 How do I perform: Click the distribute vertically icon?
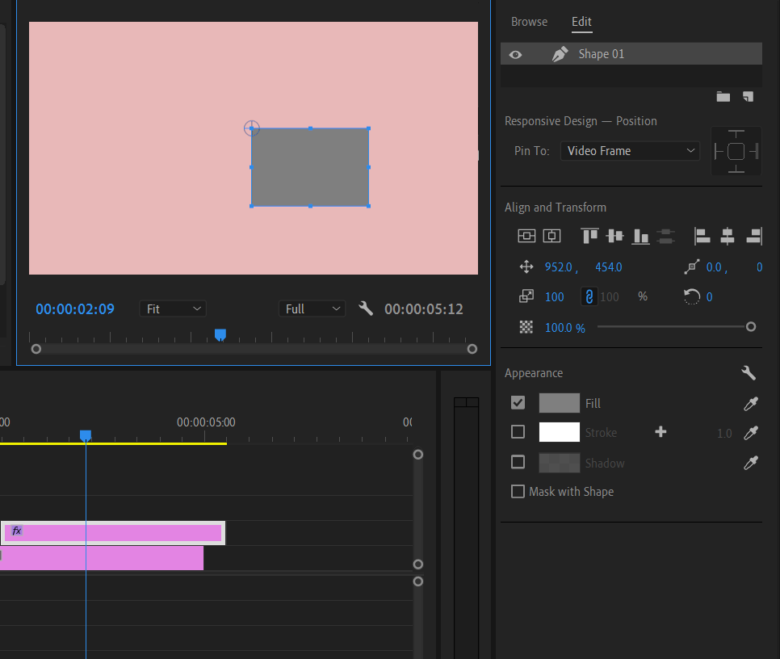666,236
